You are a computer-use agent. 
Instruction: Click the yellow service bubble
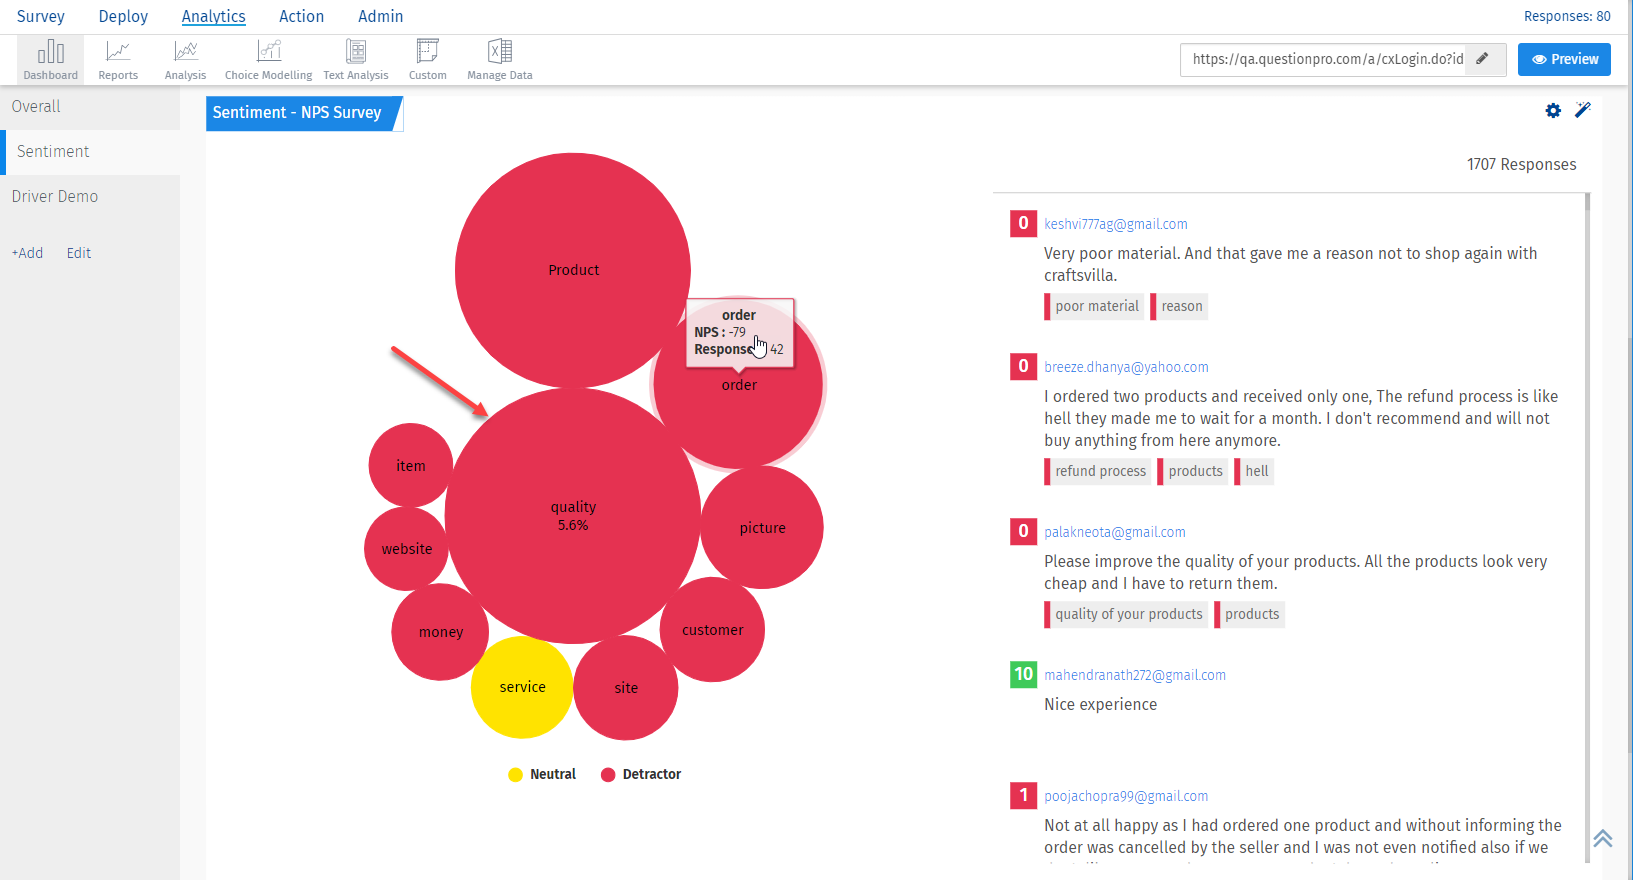tap(522, 687)
